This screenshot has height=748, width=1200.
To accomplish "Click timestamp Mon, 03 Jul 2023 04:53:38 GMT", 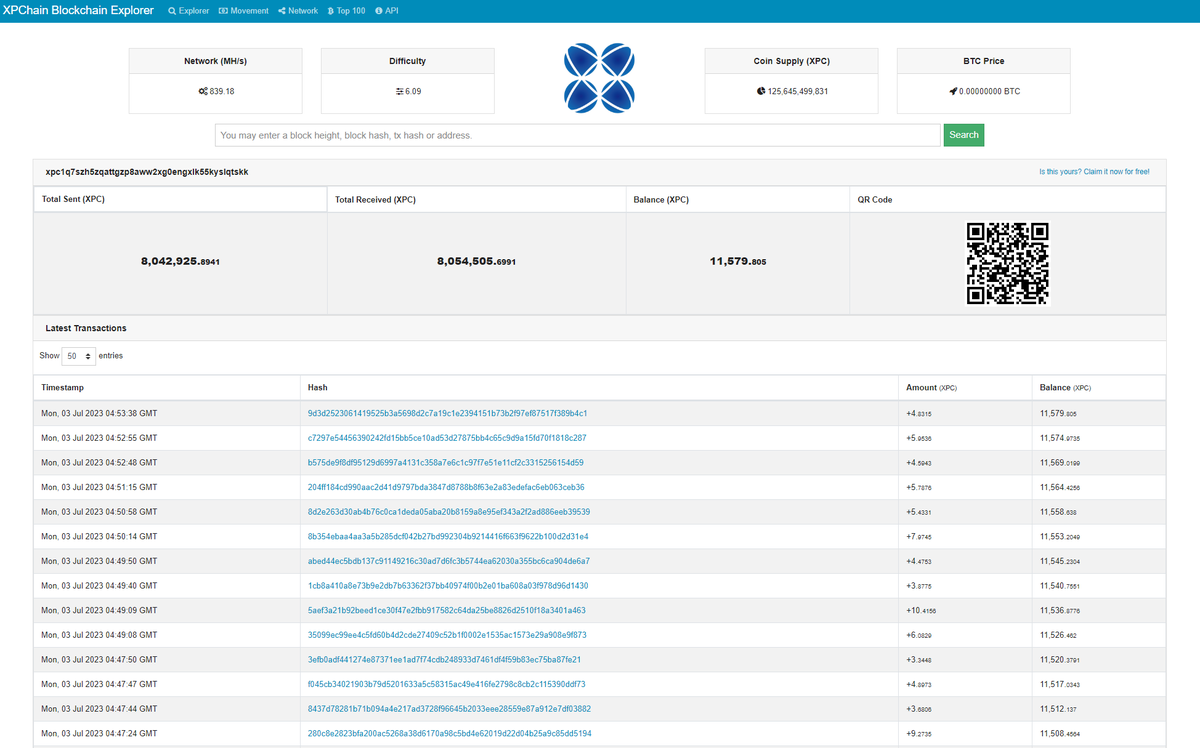I will 99,413.
